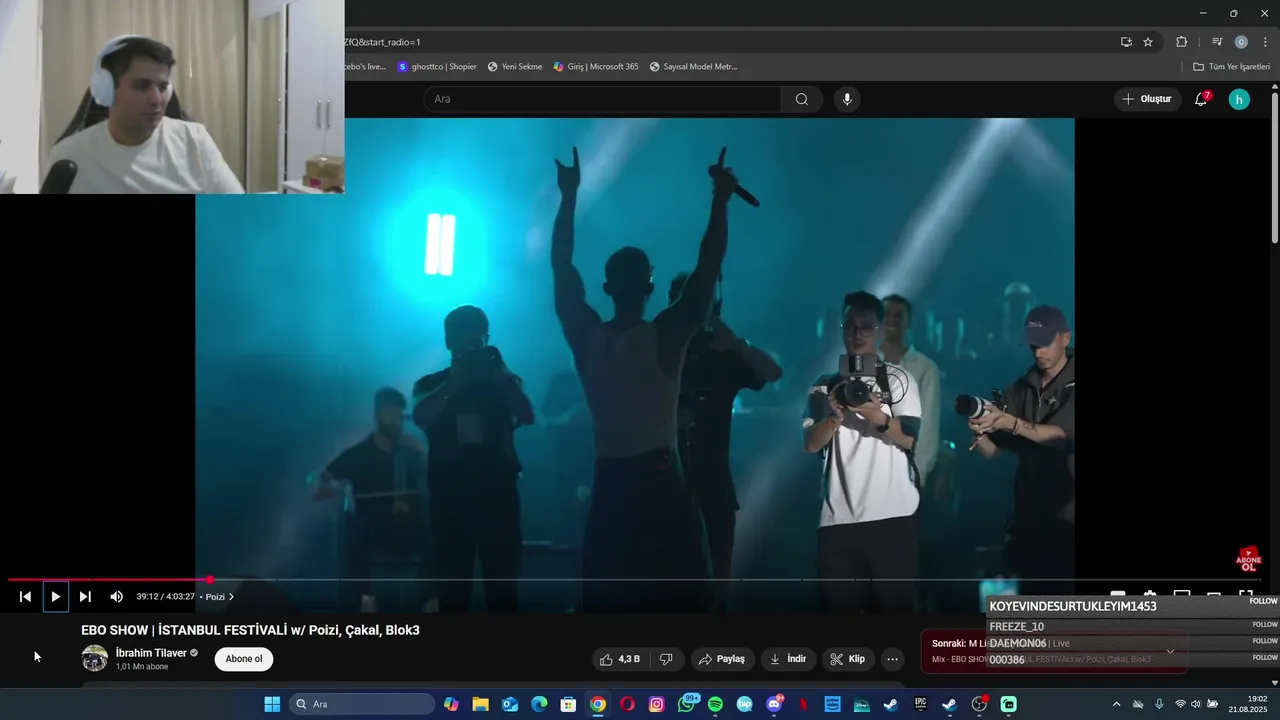Open the Sayısal Model Metr... bookmark

click(x=693, y=67)
